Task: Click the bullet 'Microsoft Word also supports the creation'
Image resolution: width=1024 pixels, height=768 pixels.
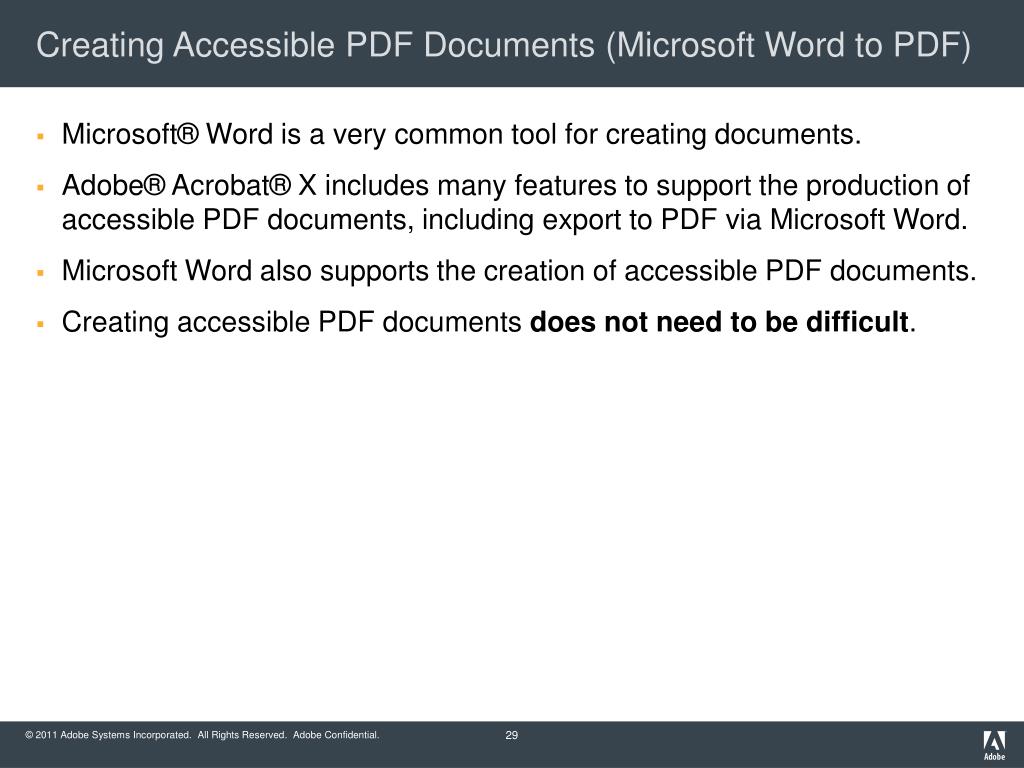Action: [x=519, y=271]
